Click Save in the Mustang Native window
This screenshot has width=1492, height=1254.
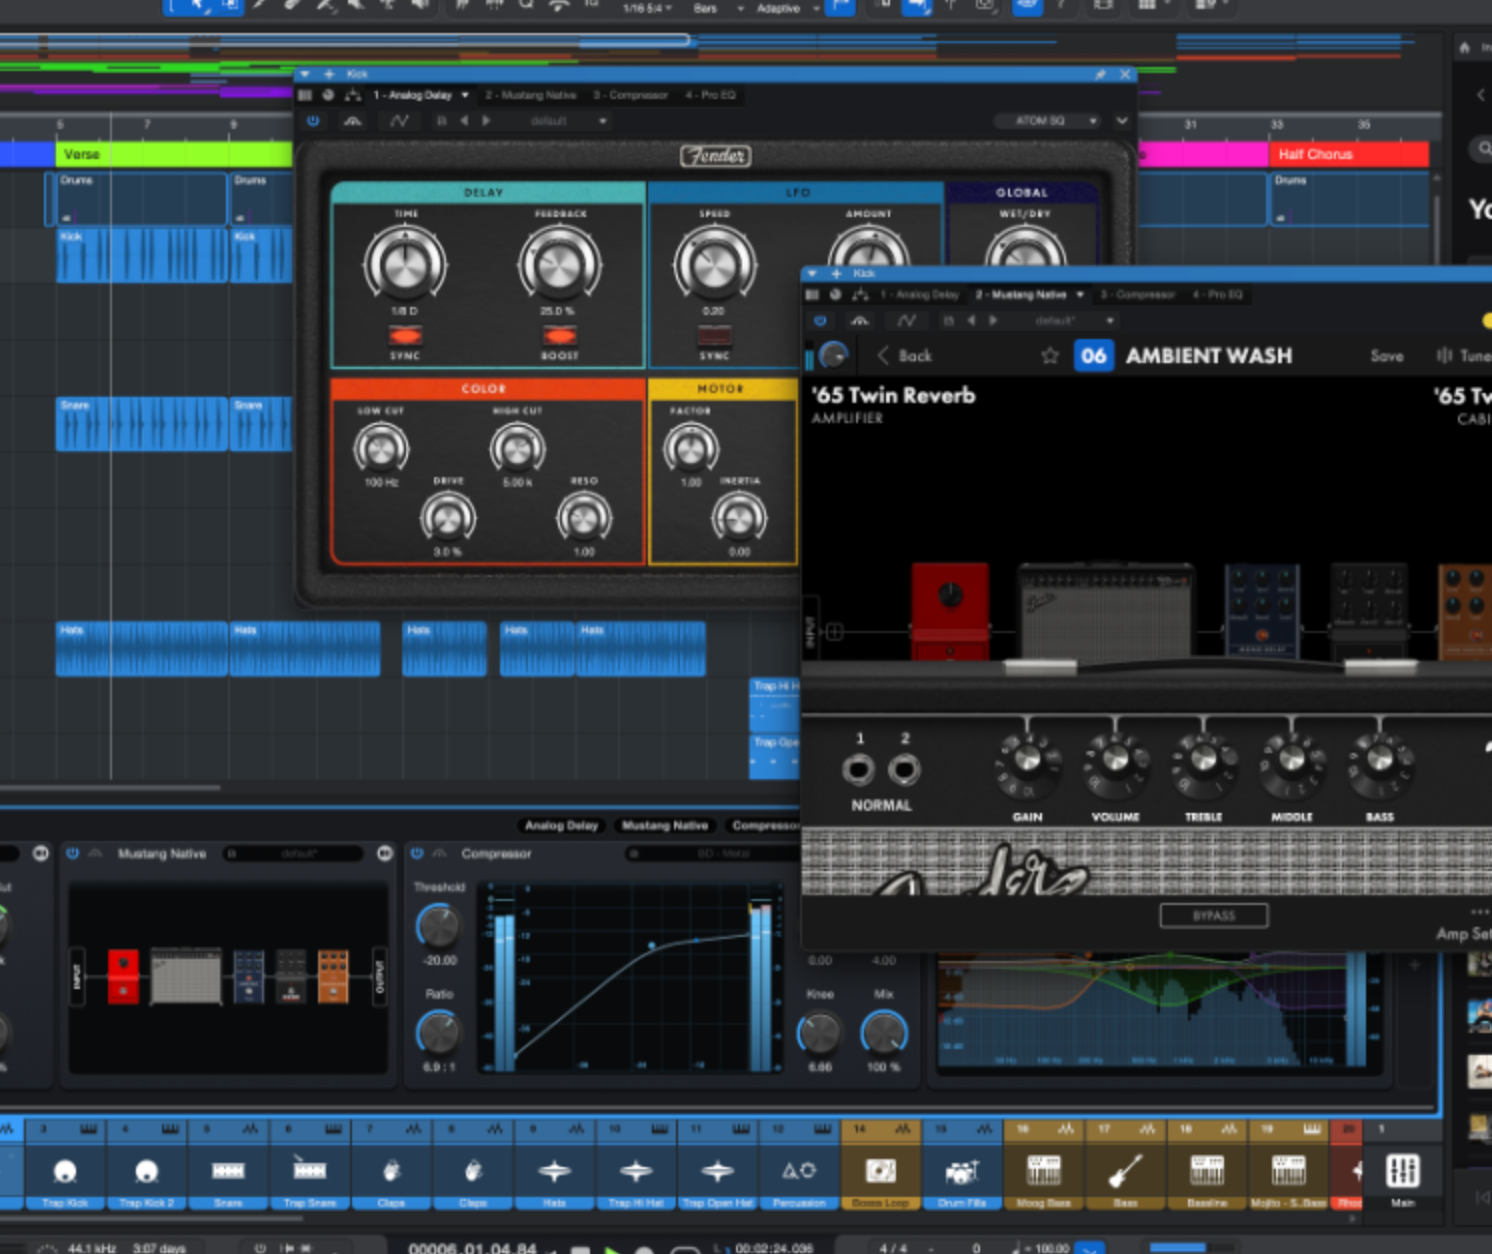tap(1387, 355)
